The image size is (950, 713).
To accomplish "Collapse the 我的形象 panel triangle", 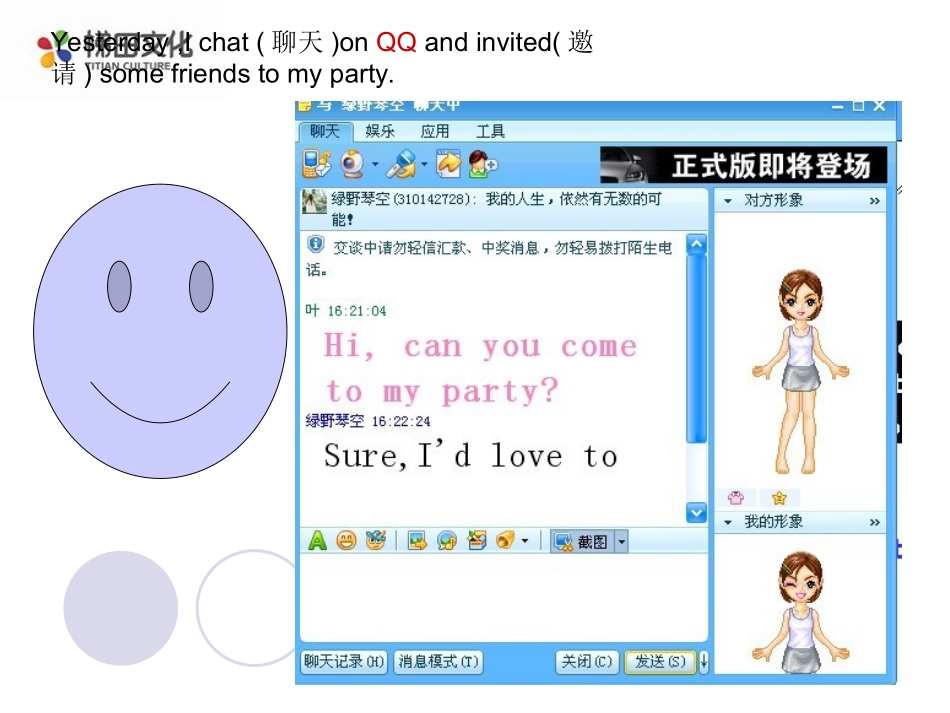I will pyautogui.click(x=728, y=522).
